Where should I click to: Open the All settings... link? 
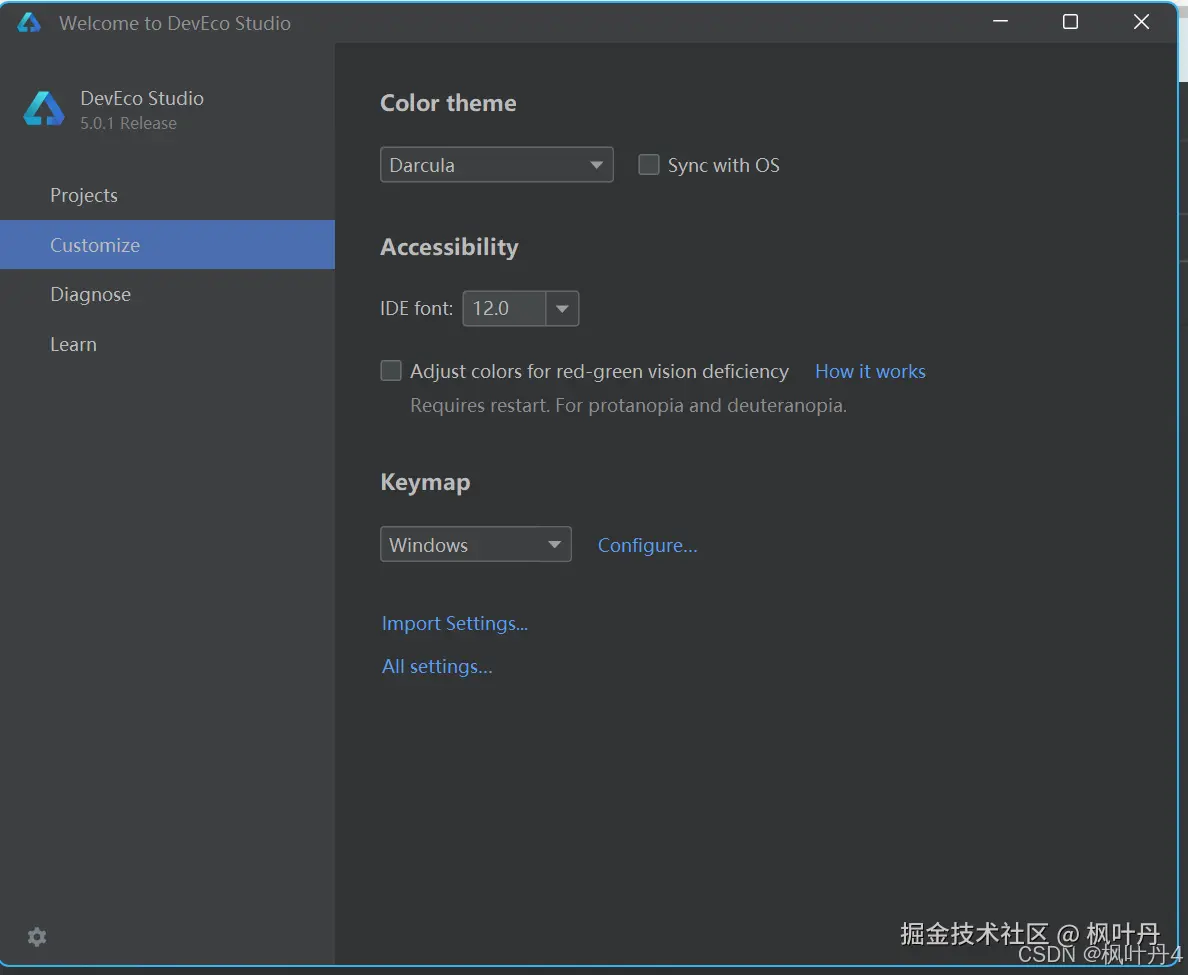437,667
